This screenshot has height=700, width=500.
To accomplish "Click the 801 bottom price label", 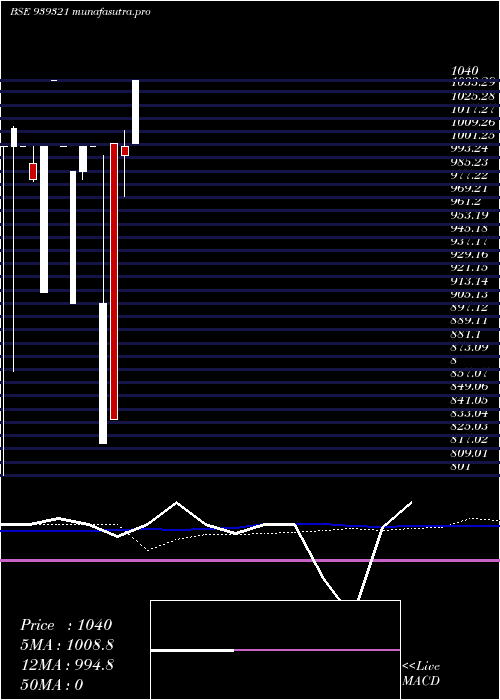I will coord(461,467).
